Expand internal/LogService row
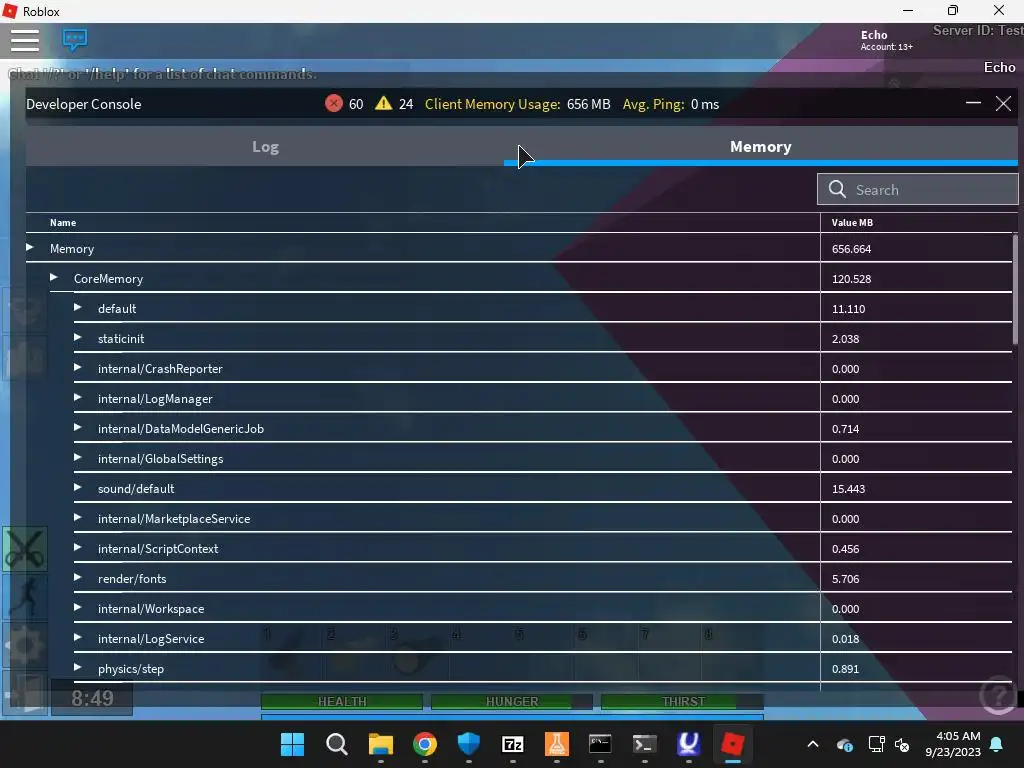This screenshot has width=1024, height=768. coord(78,638)
